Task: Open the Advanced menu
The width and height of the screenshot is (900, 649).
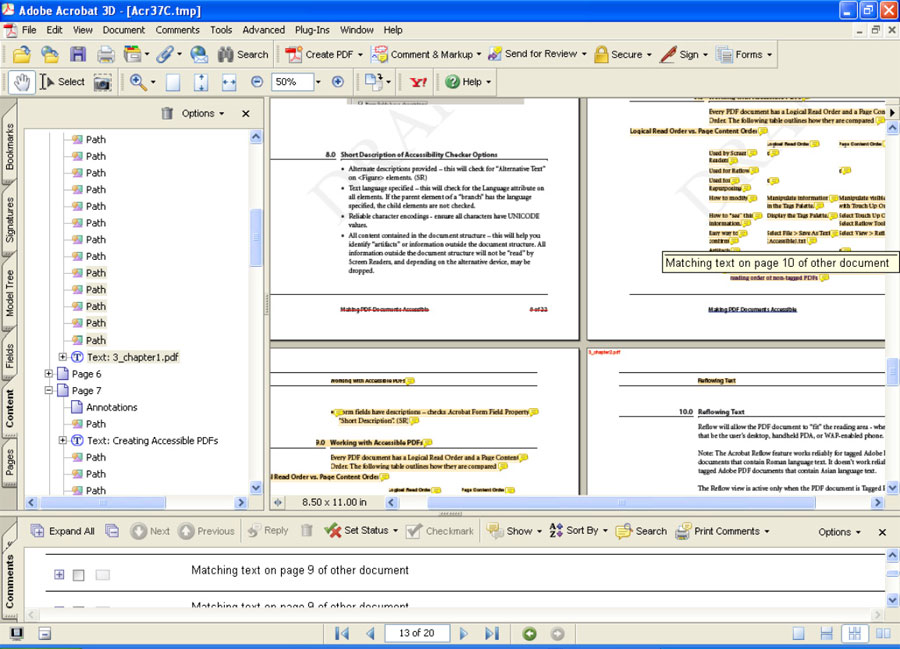Action: 263,30
